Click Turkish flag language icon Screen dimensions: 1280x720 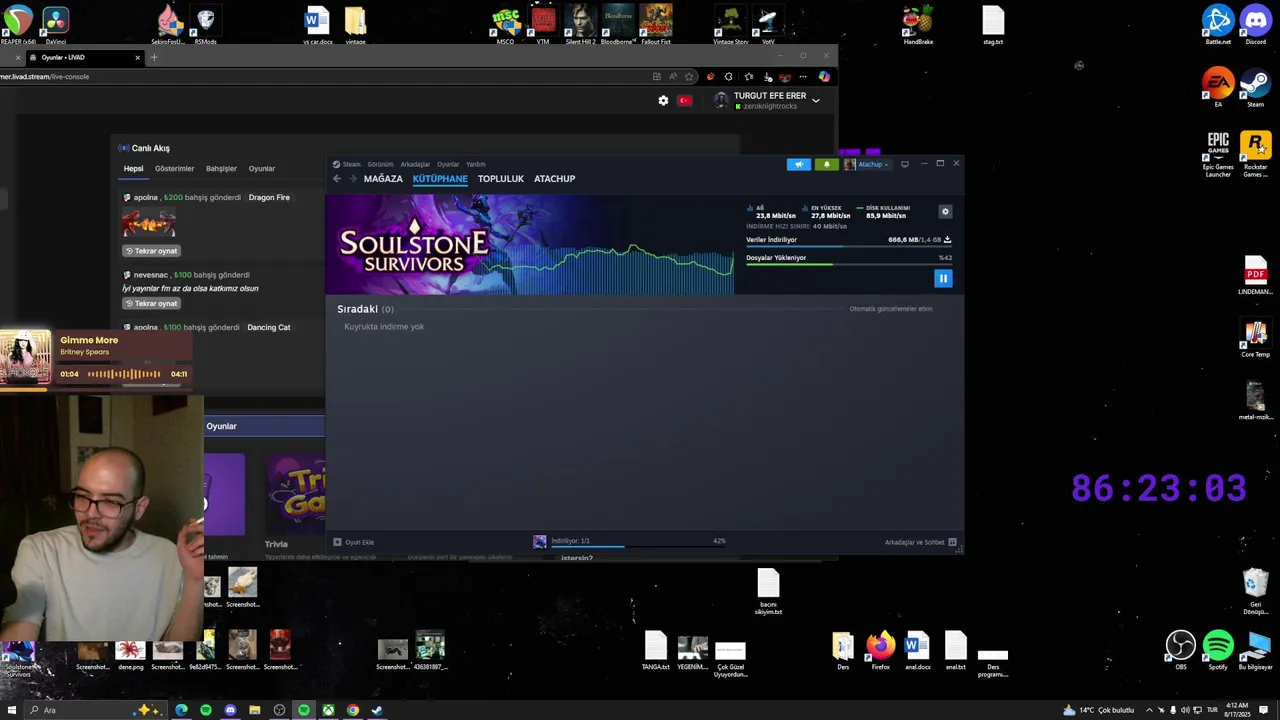[685, 100]
